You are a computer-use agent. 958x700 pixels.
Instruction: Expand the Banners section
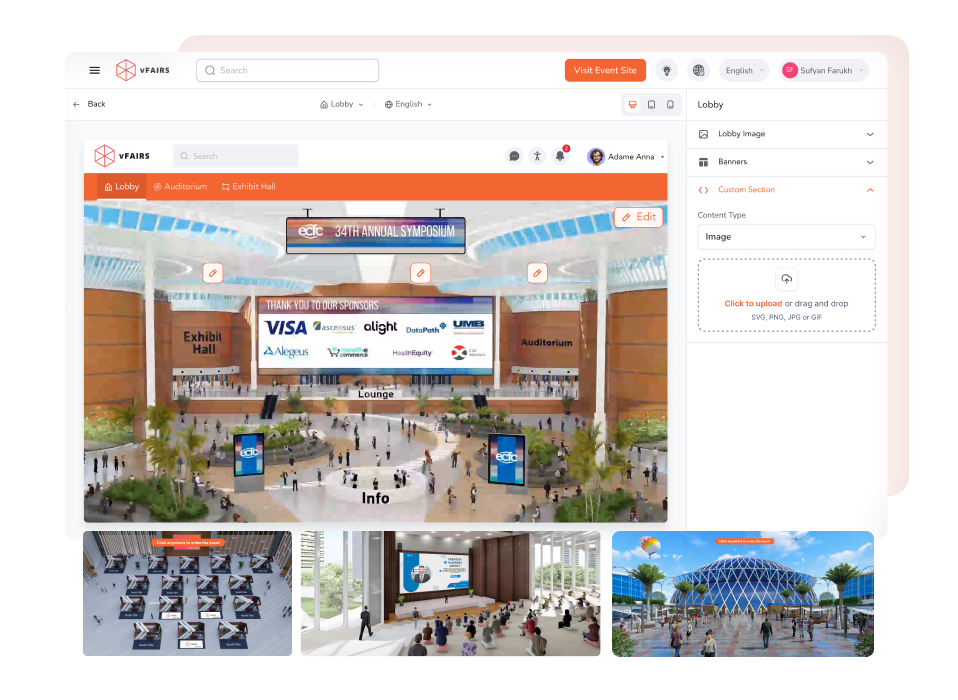coord(786,161)
